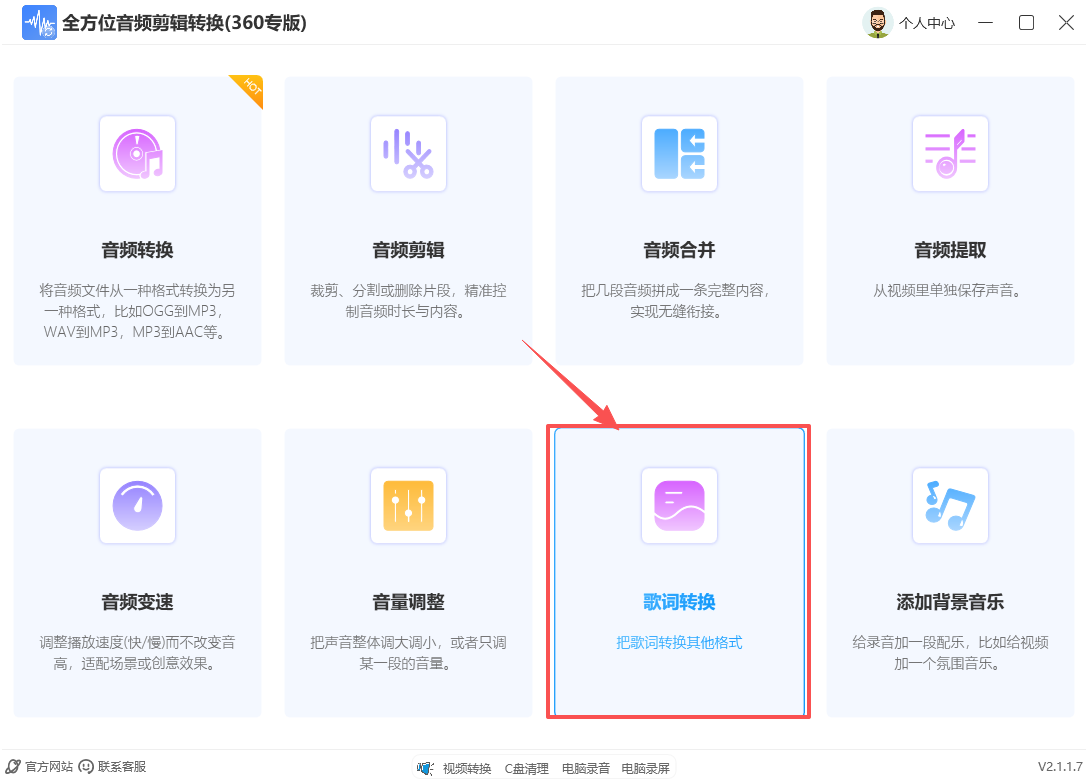Click the user avatar picture
The height and width of the screenshot is (783, 1086).
coord(876,22)
